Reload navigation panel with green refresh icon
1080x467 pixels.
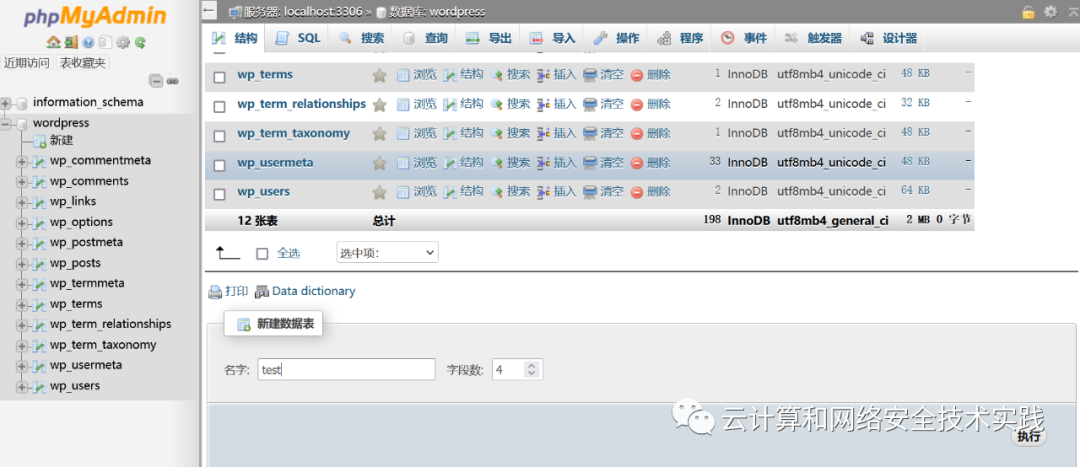(x=141, y=42)
